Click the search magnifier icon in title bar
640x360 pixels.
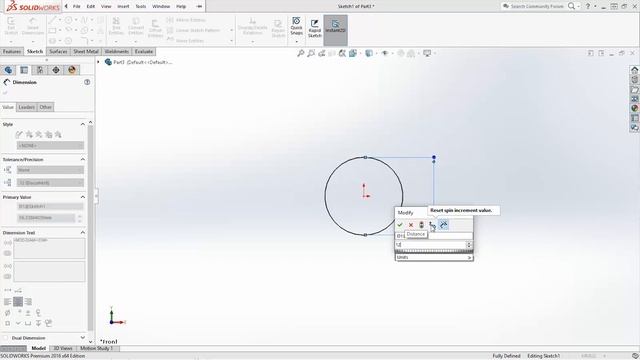[x=571, y=6]
